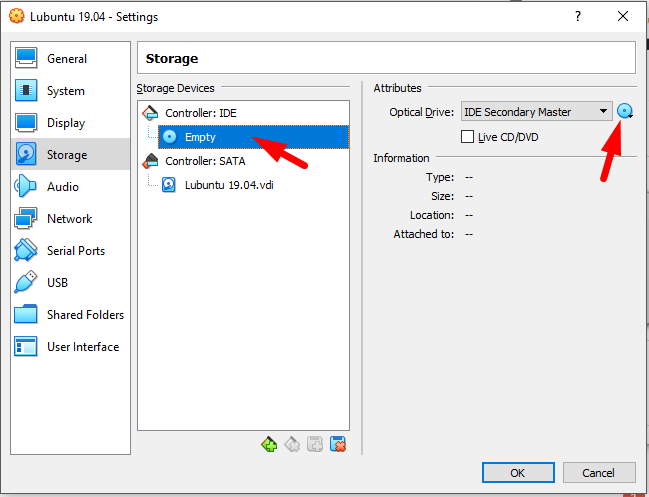Open the Optical Drive port dropdown
The image size is (649, 497).
point(536,112)
